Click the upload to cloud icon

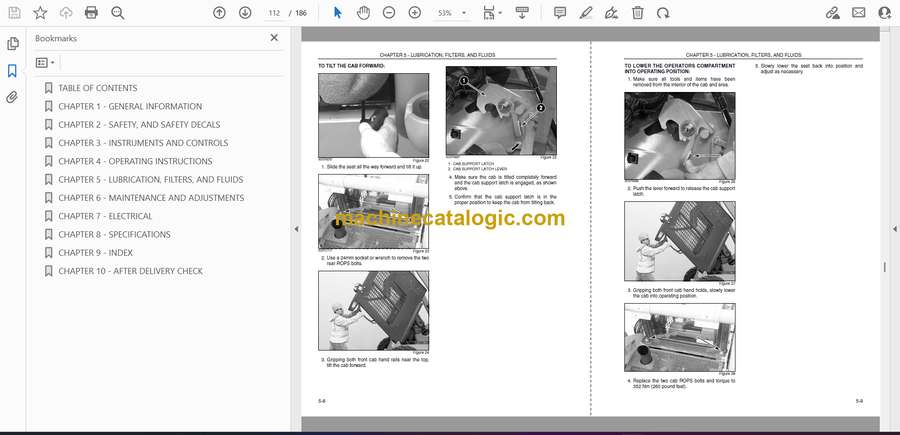point(66,13)
